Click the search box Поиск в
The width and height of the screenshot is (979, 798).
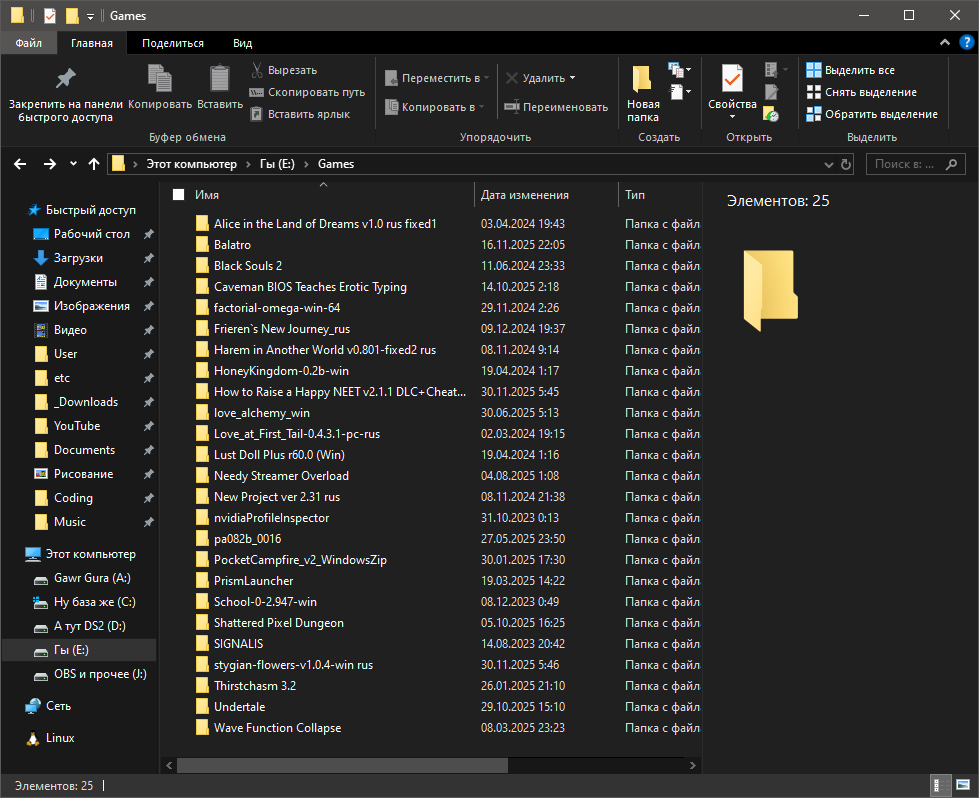915,164
